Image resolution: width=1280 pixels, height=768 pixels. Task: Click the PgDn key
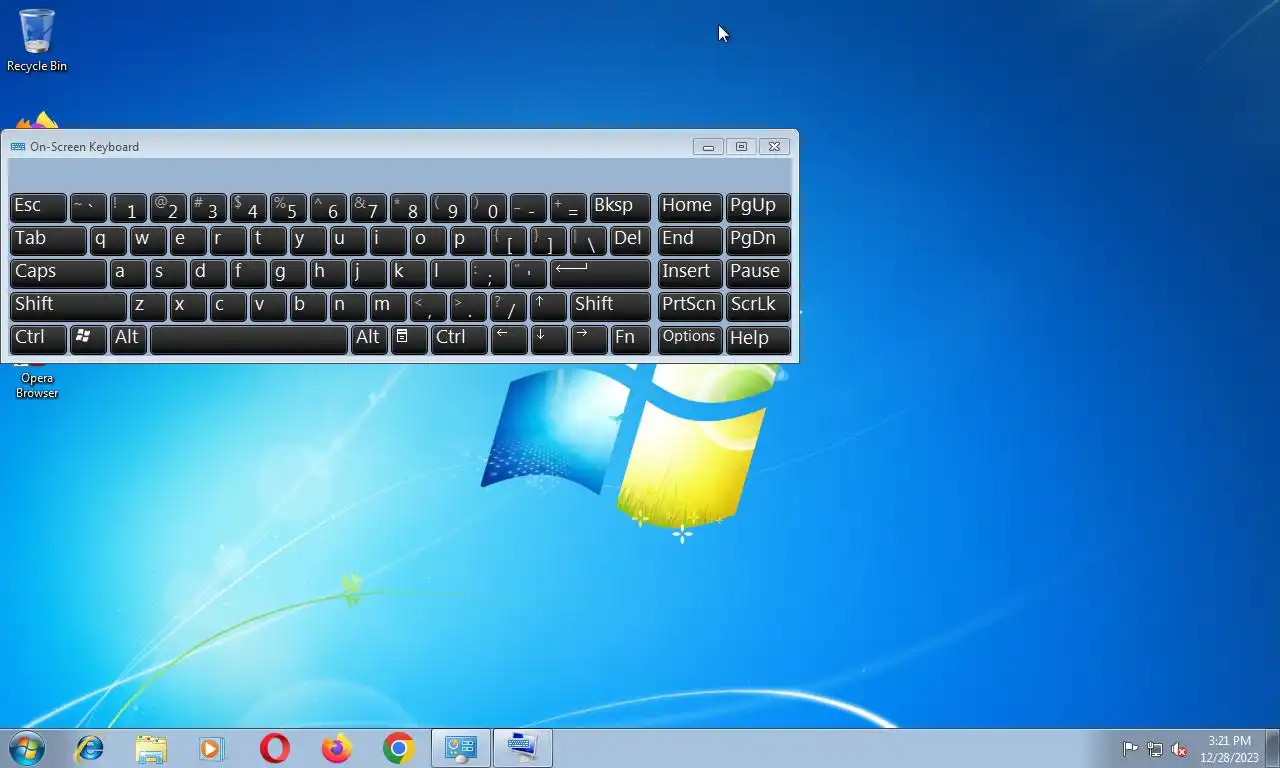[x=758, y=240]
